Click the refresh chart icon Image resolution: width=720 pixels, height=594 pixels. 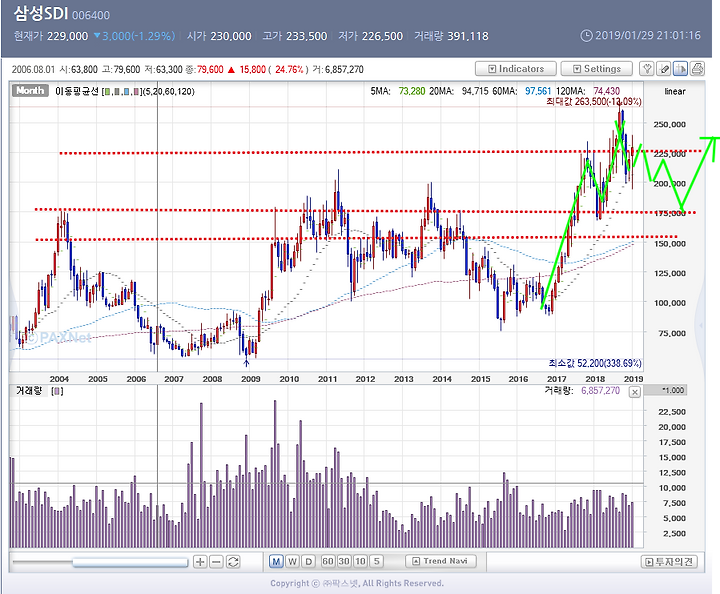233,562
